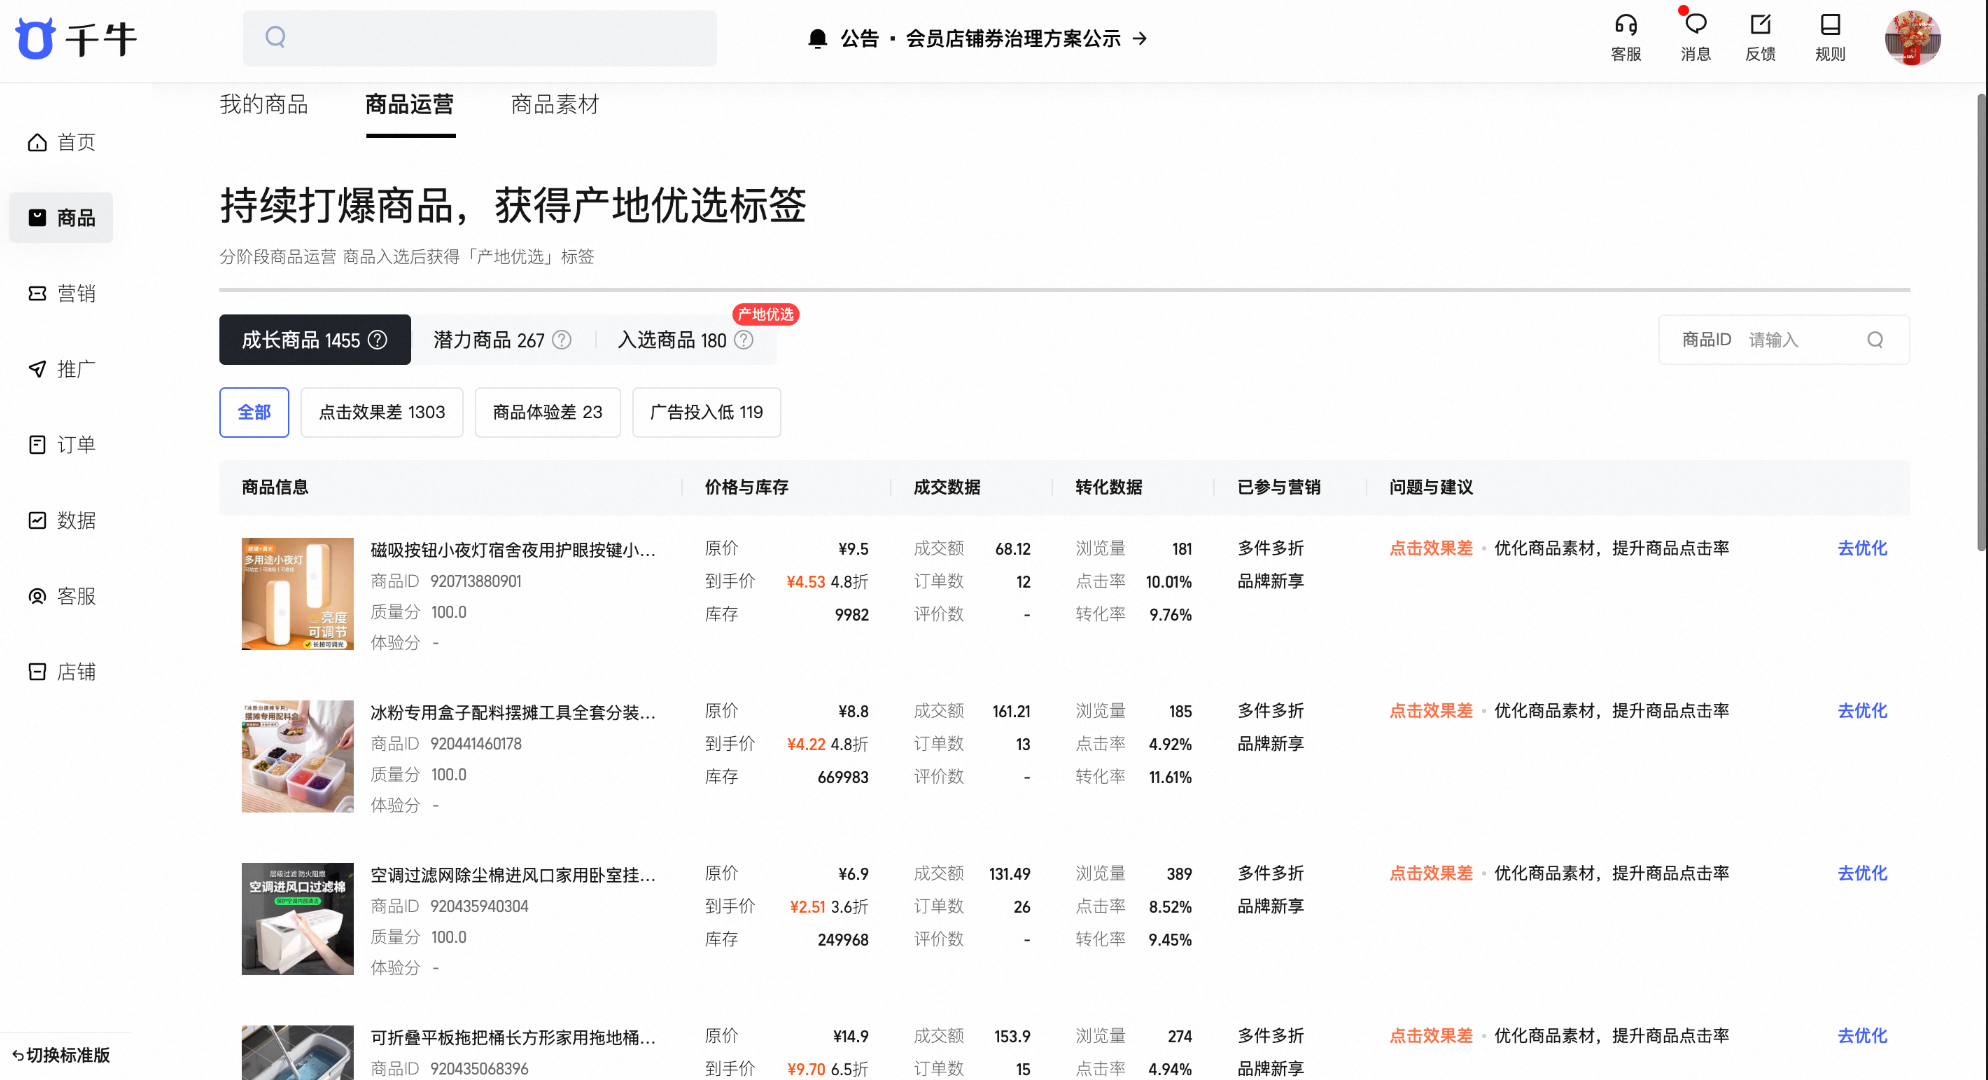Select the 成长商品 1455 tab
The width and height of the screenshot is (1988, 1080).
[315, 340]
